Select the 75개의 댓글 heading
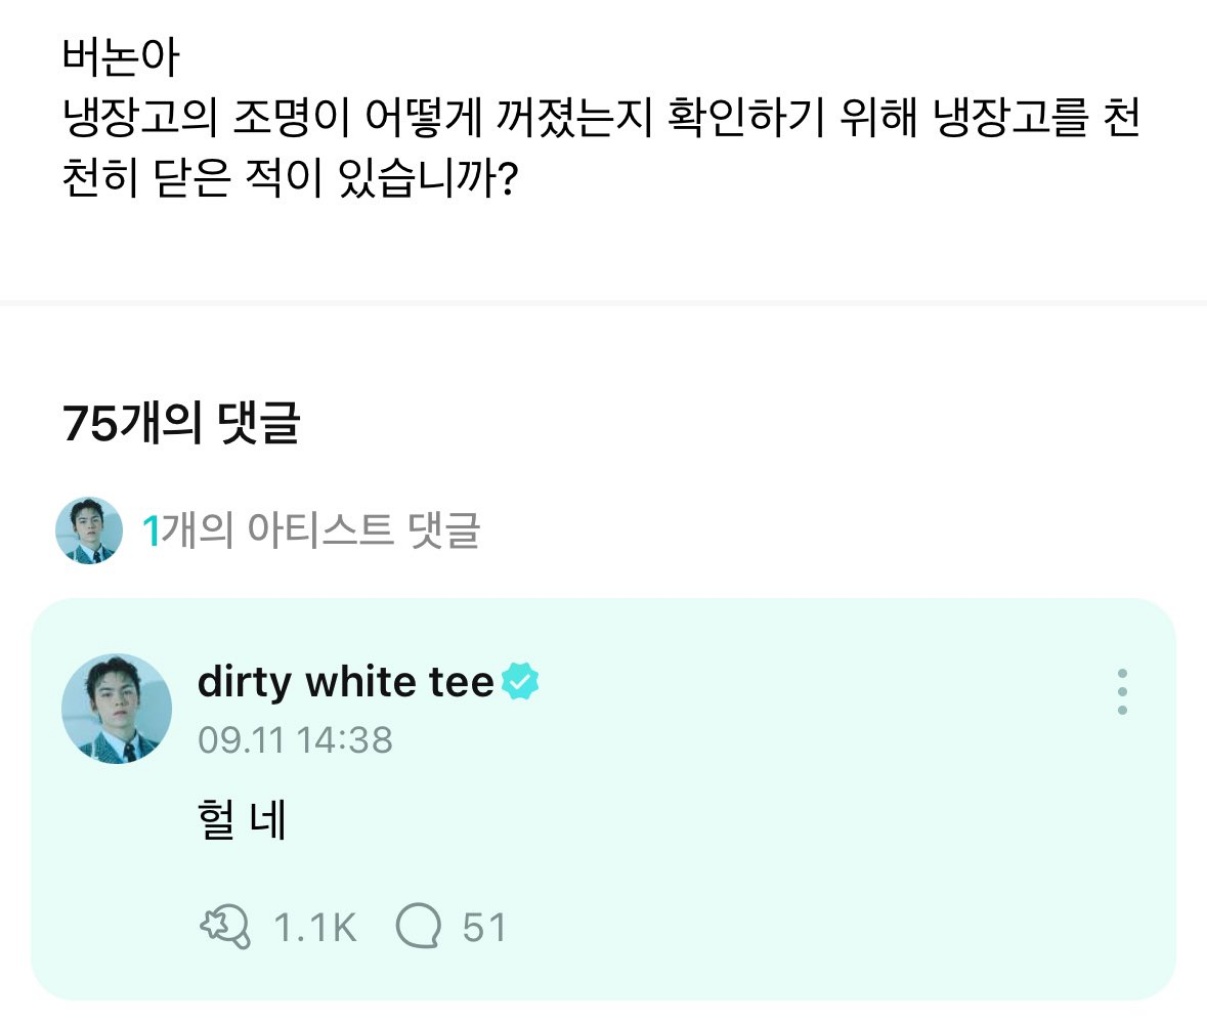 (181, 423)
